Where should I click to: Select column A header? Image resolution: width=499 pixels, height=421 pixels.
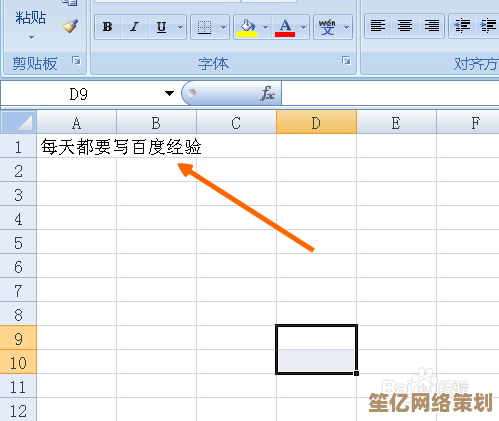[x=77, y=123]
